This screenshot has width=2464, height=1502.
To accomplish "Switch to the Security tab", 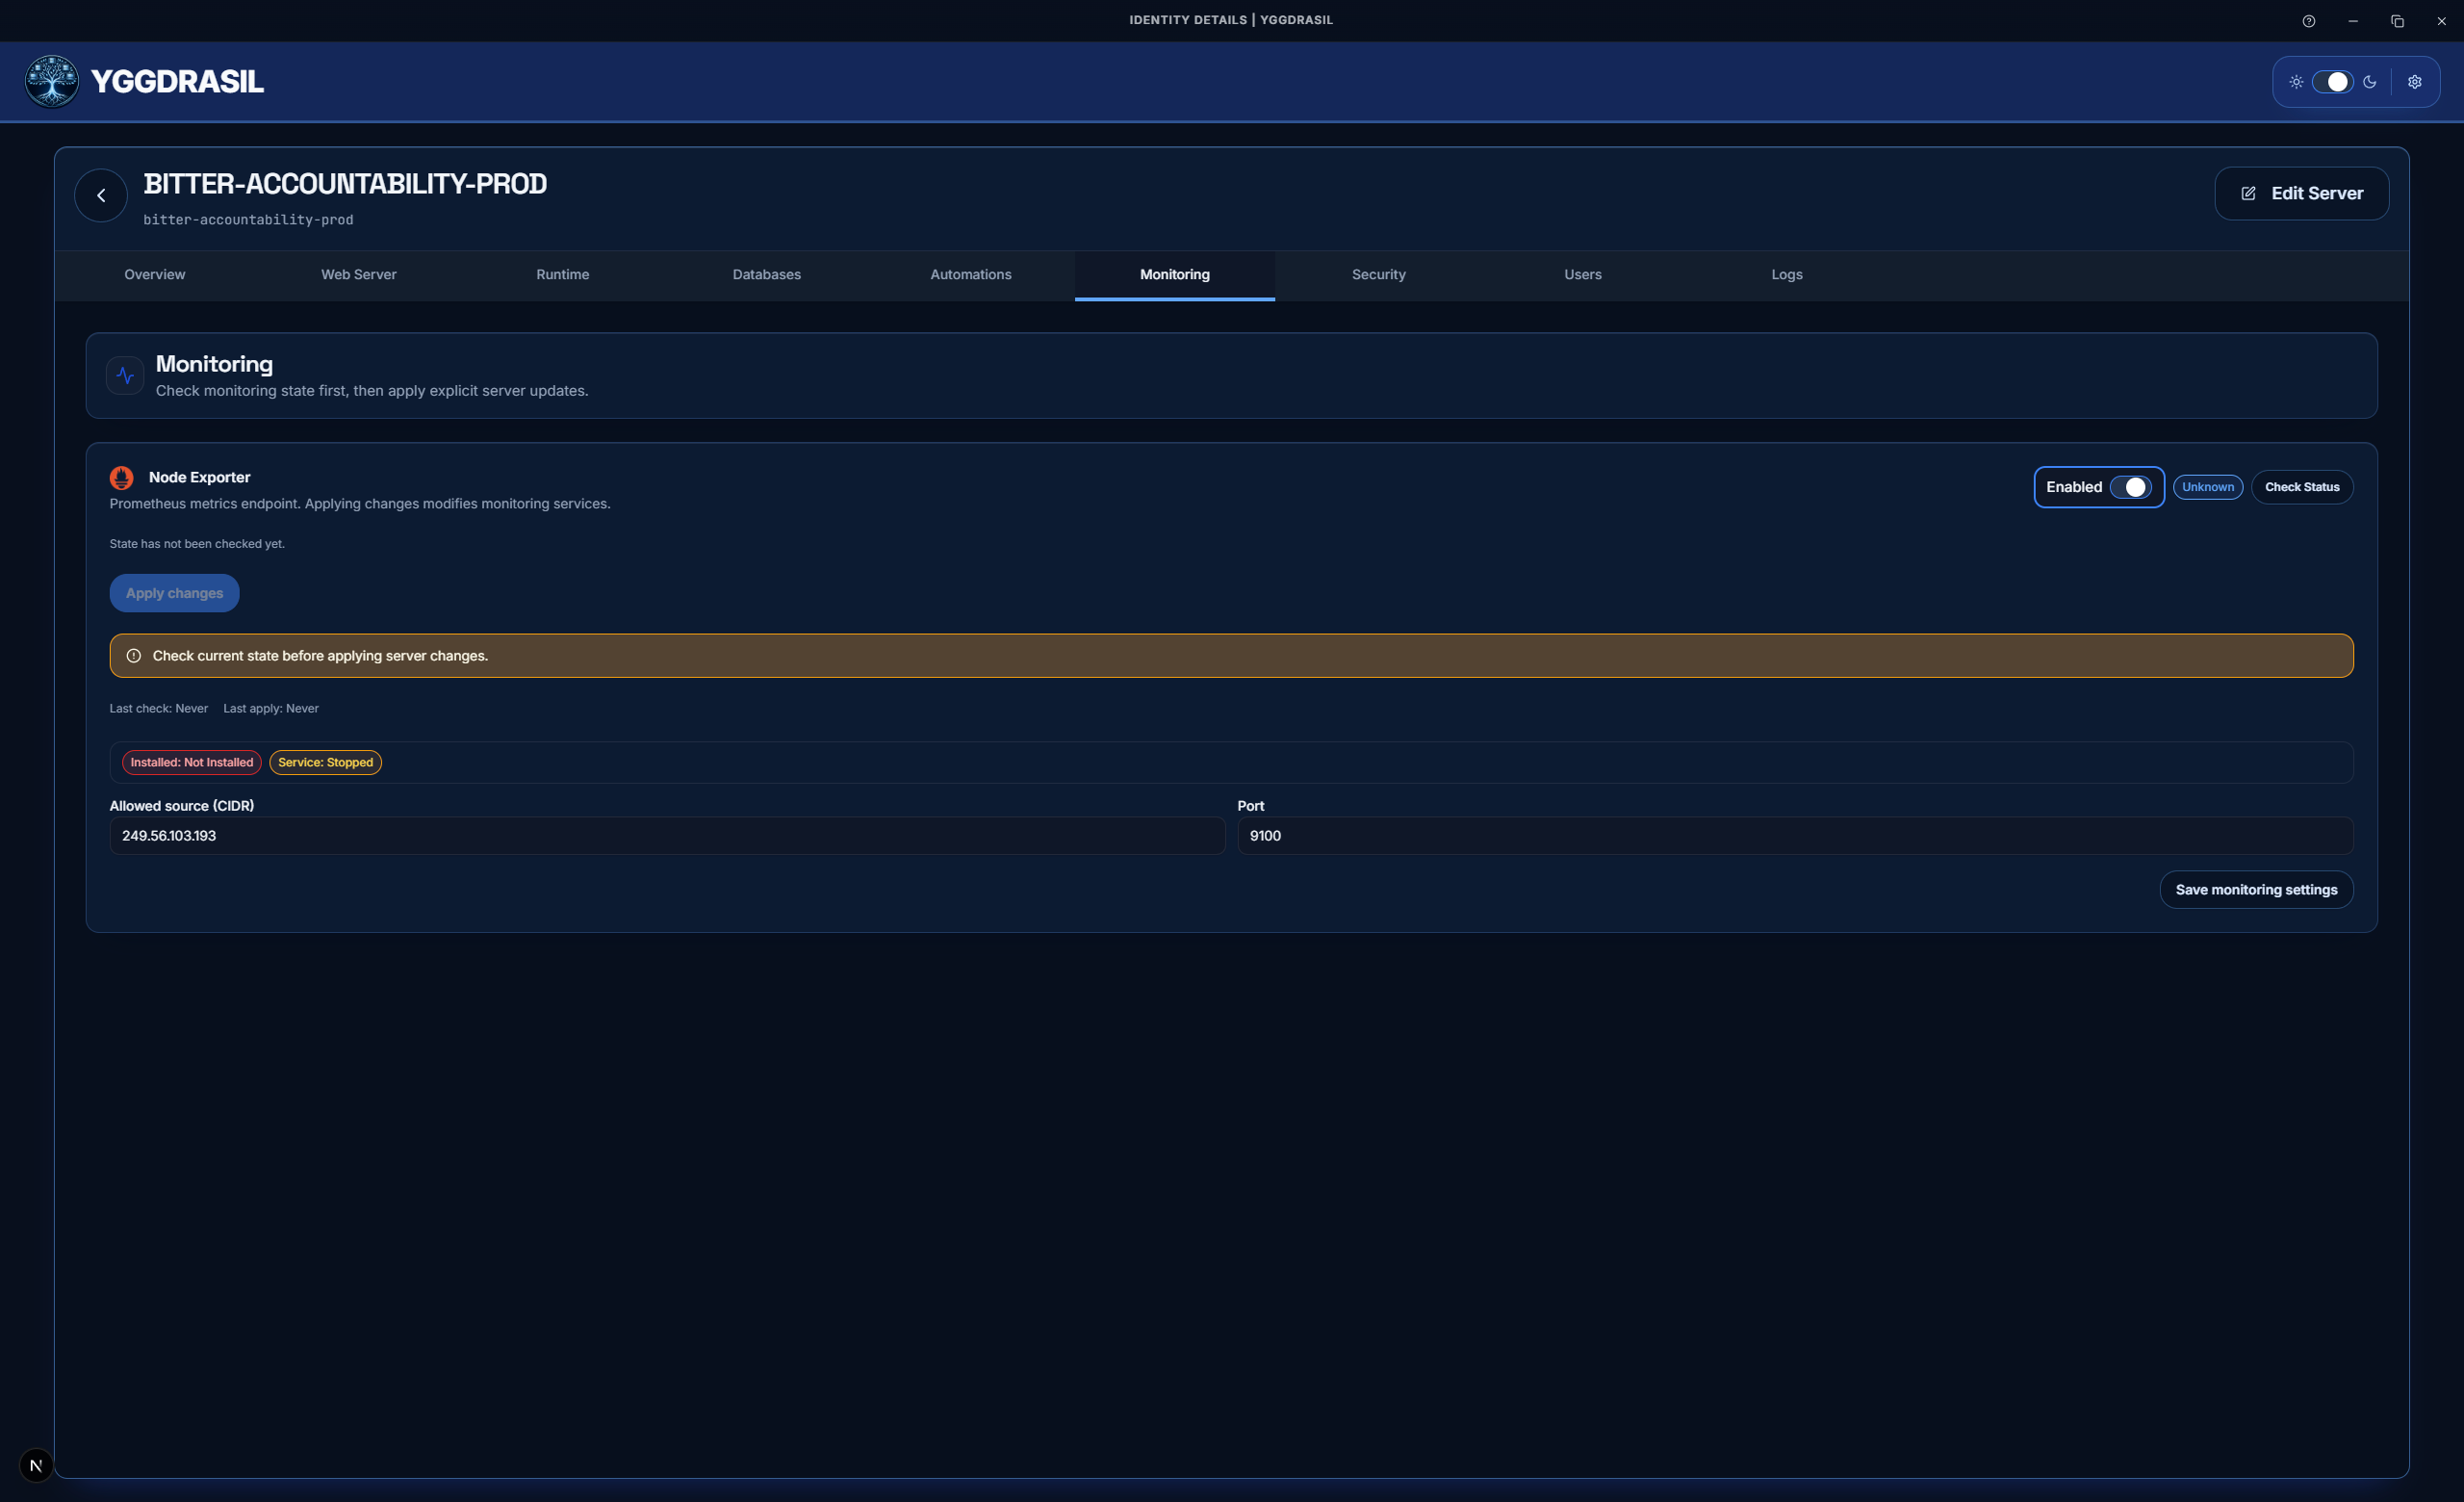I will [1378, 274].
